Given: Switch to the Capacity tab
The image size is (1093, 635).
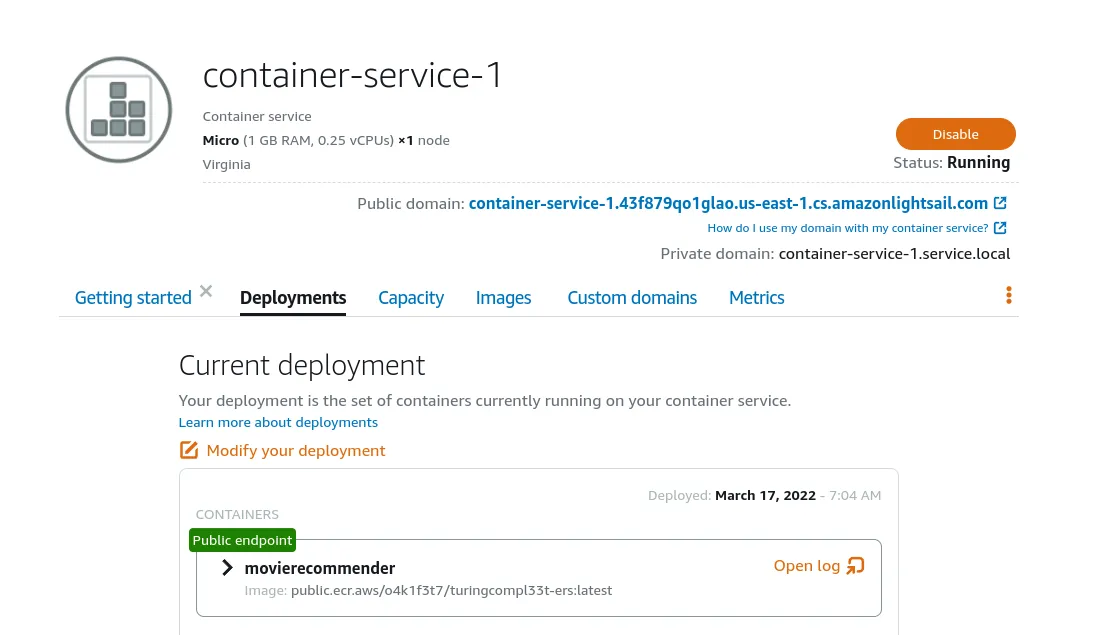Looking at the screenshot, I should (410, 298).
